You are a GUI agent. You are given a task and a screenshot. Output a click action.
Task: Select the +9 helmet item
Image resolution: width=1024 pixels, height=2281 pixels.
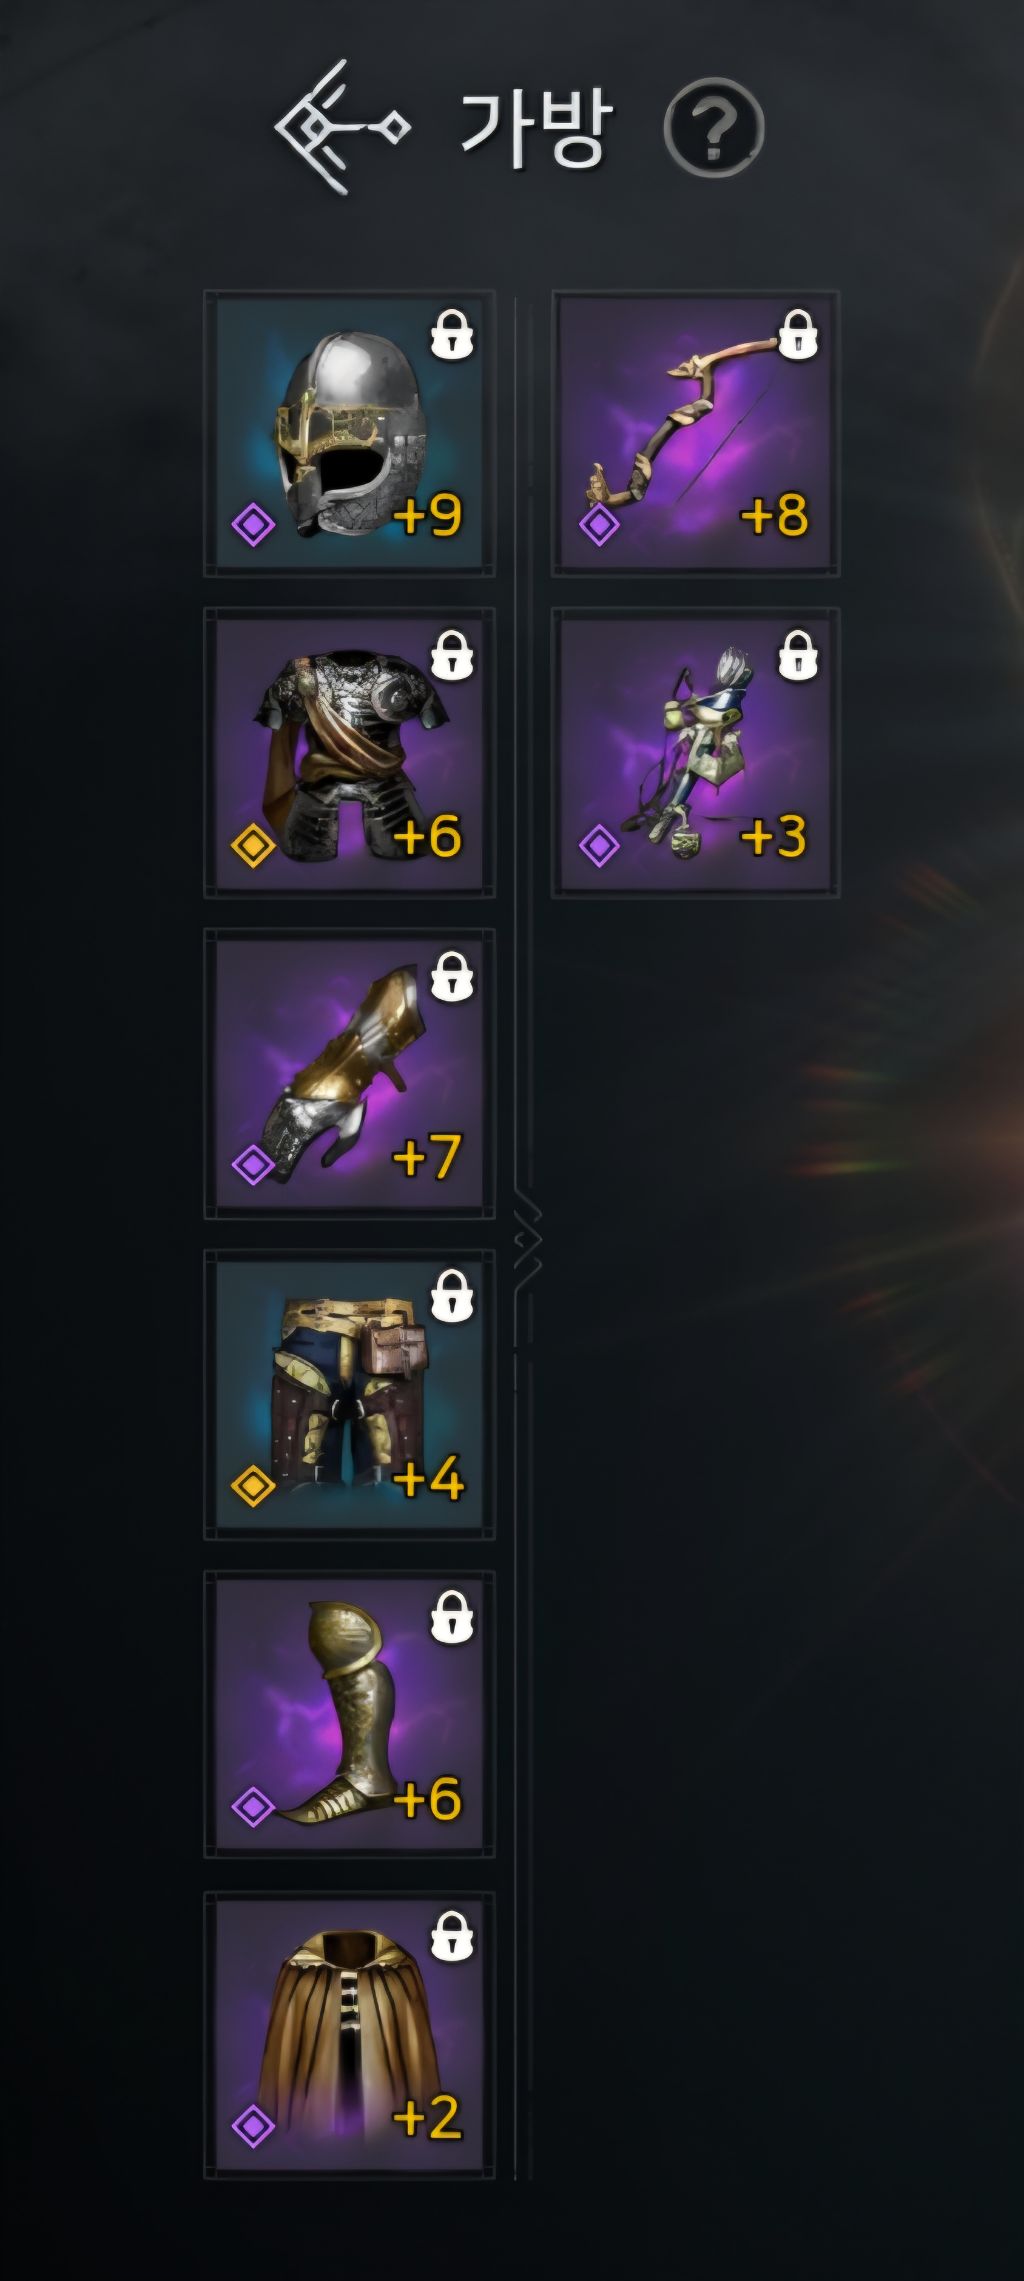tap(349, 433)
